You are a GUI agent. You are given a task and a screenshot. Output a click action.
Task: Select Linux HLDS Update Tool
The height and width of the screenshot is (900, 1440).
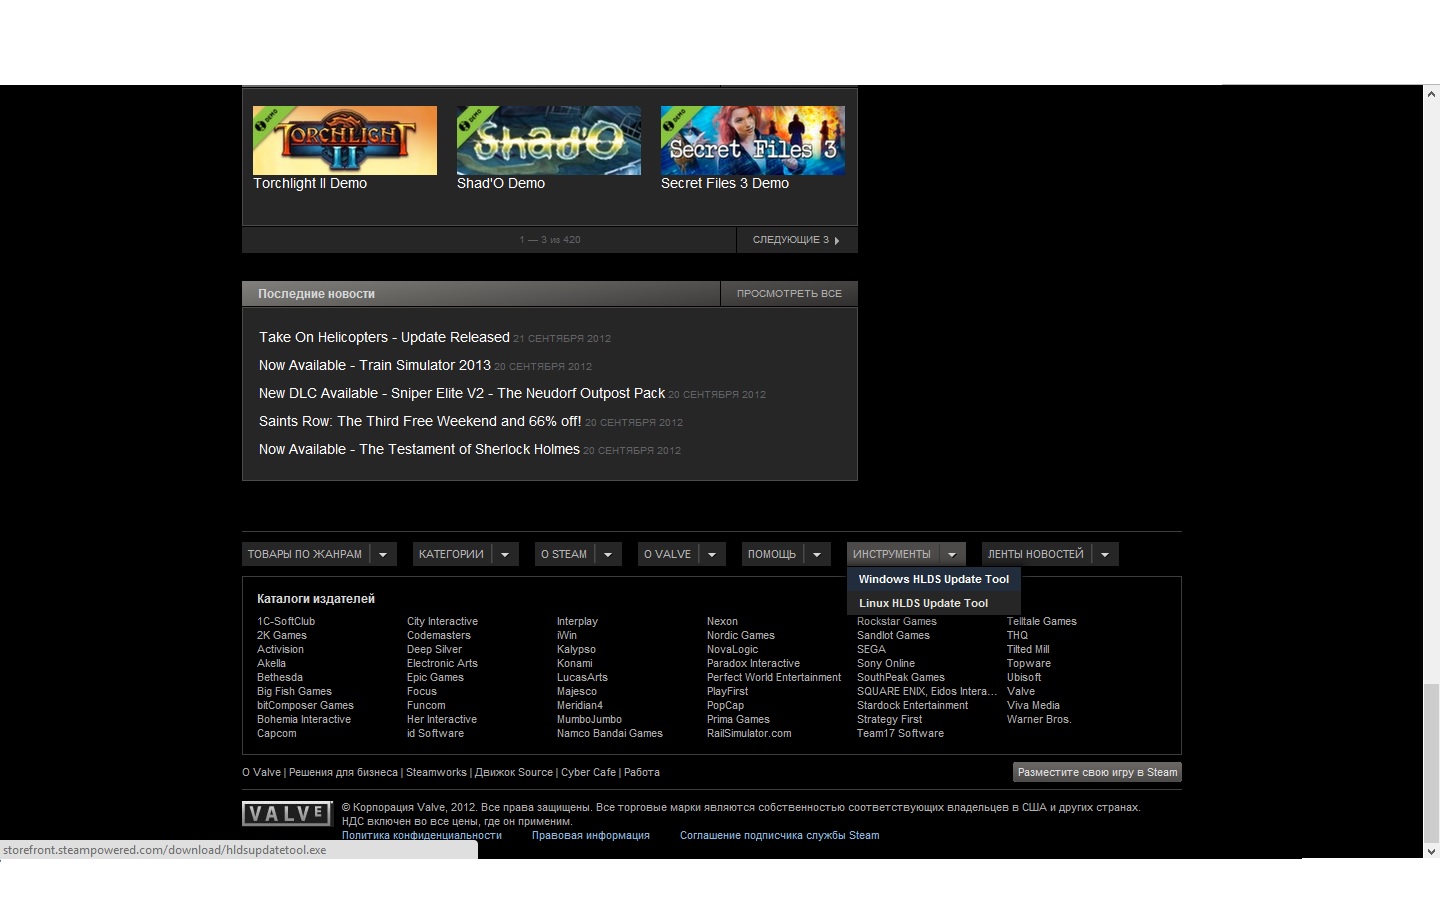pyautogui.click(x=934, y=603)
